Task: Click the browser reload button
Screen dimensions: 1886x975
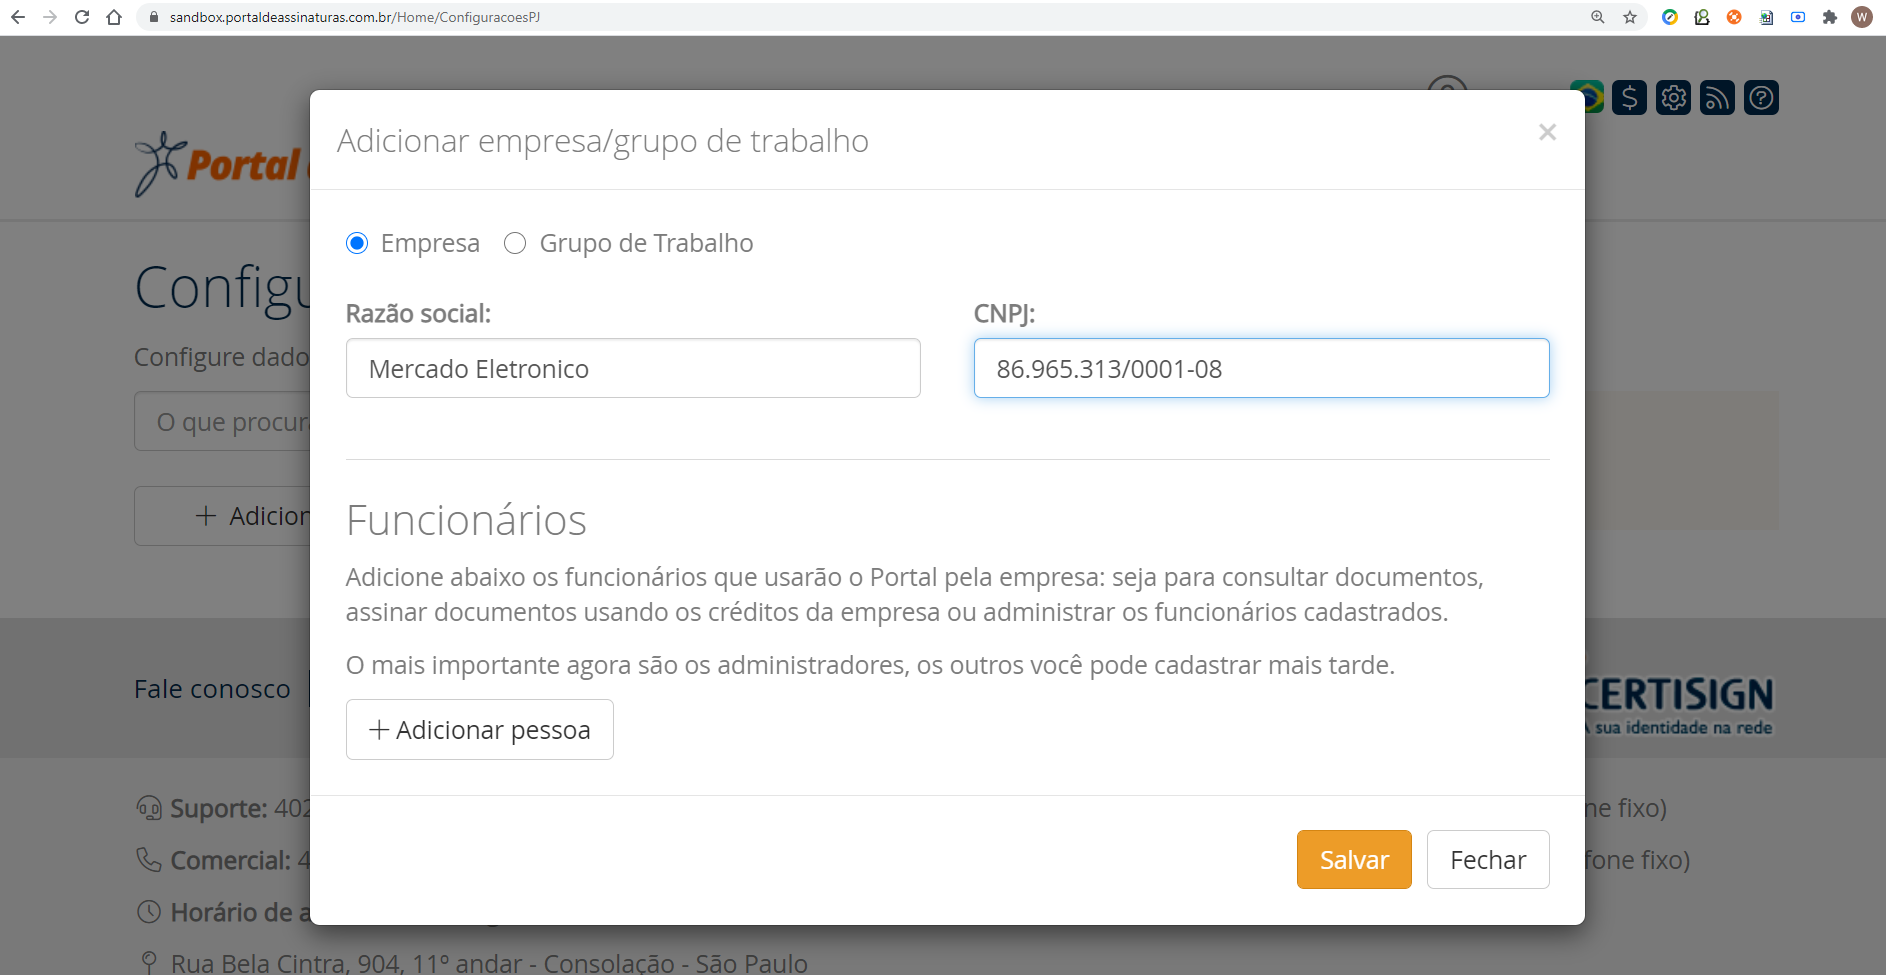Action: tap(82, 17)
